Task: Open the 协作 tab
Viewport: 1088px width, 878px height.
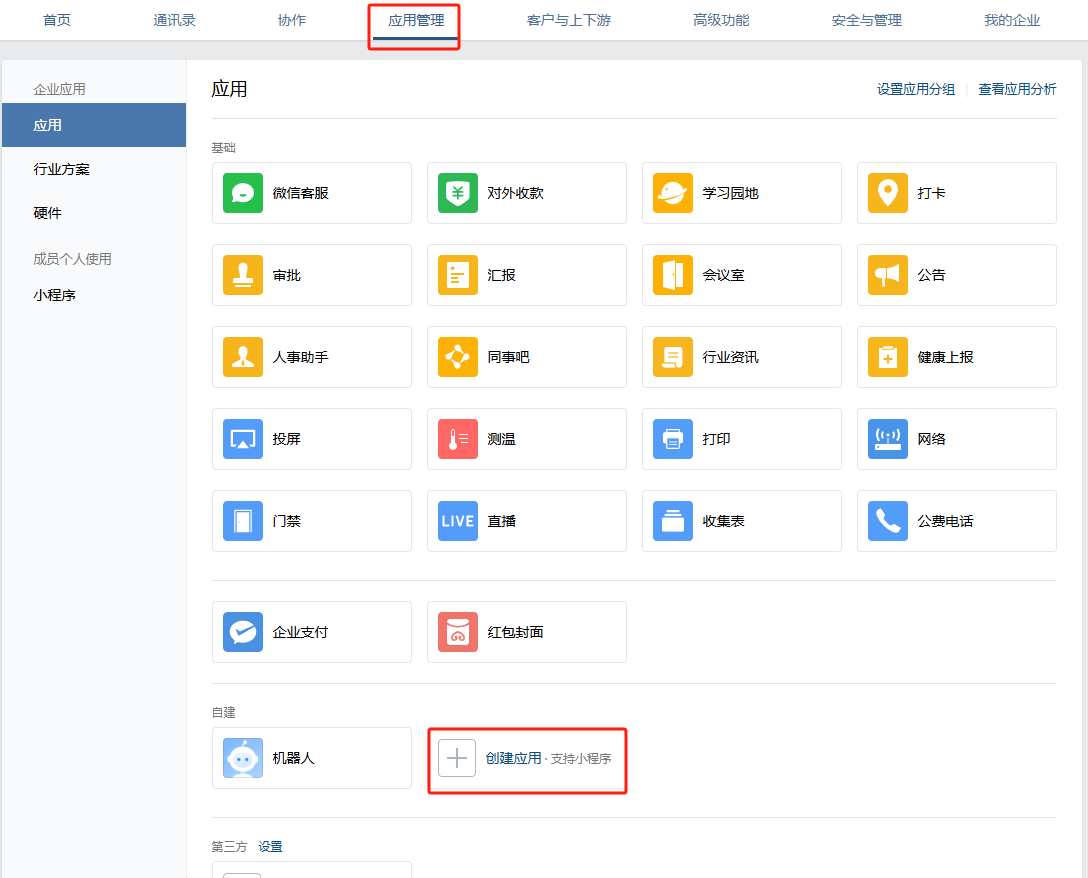Action: click(291, 20)
